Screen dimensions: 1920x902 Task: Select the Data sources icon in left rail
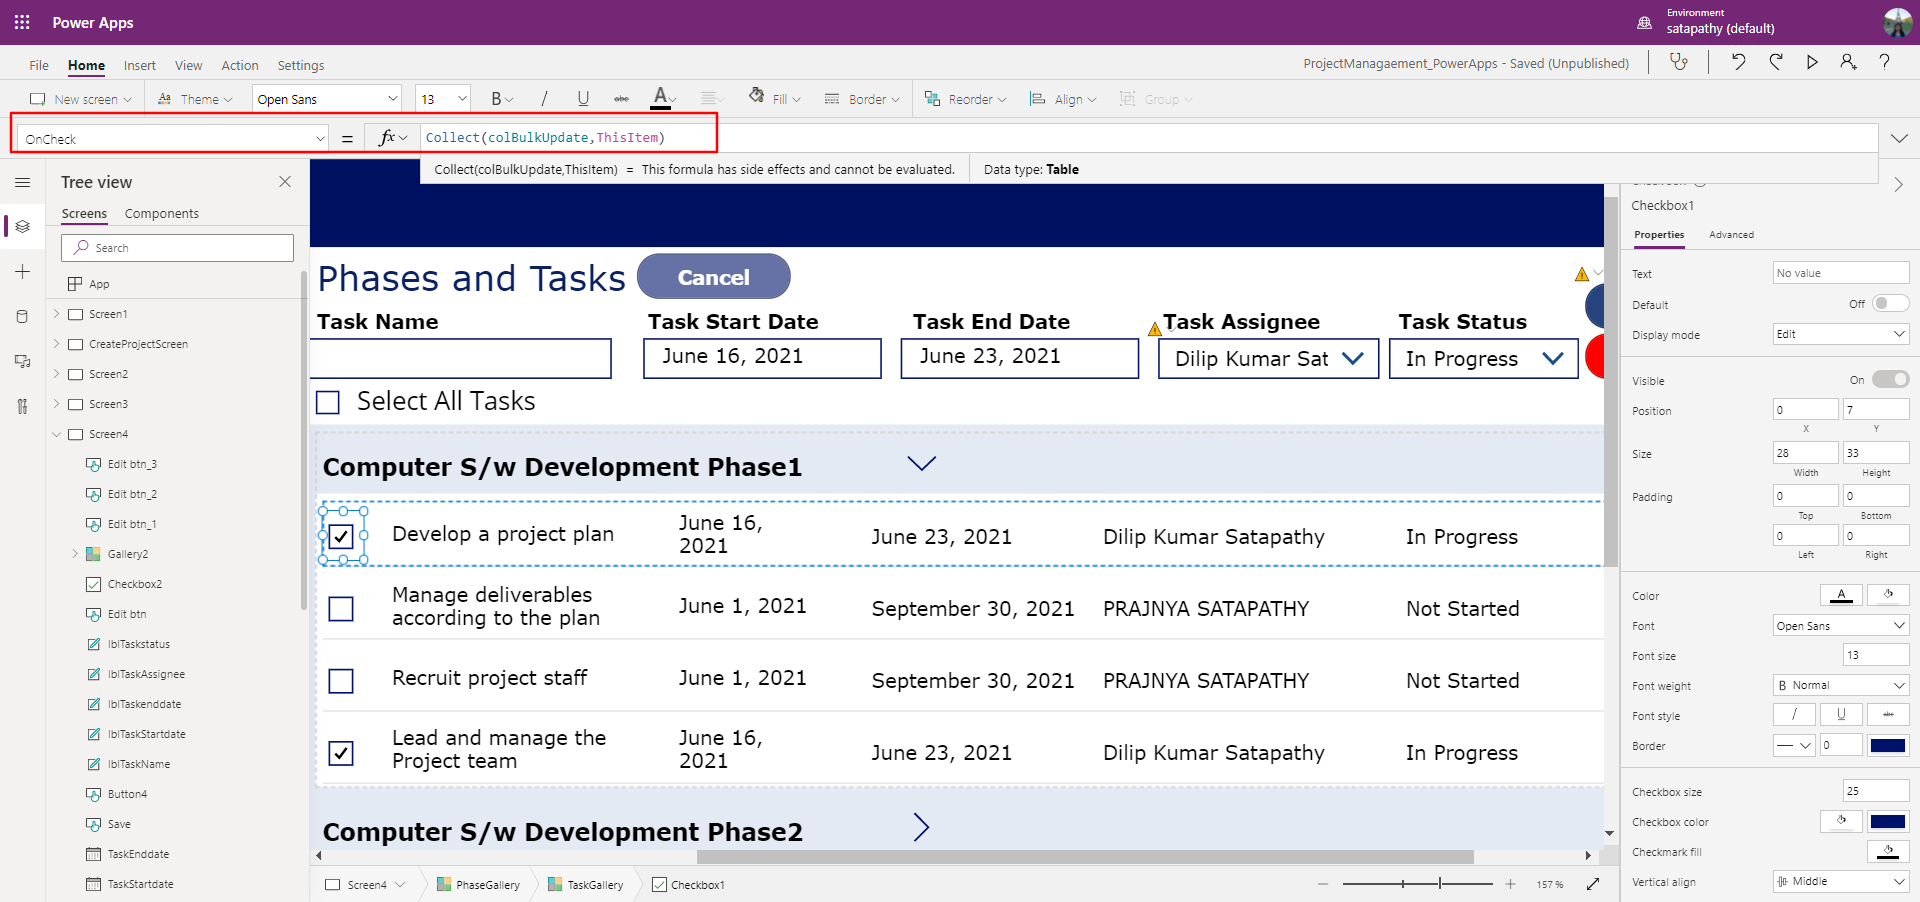coord(22,316)
